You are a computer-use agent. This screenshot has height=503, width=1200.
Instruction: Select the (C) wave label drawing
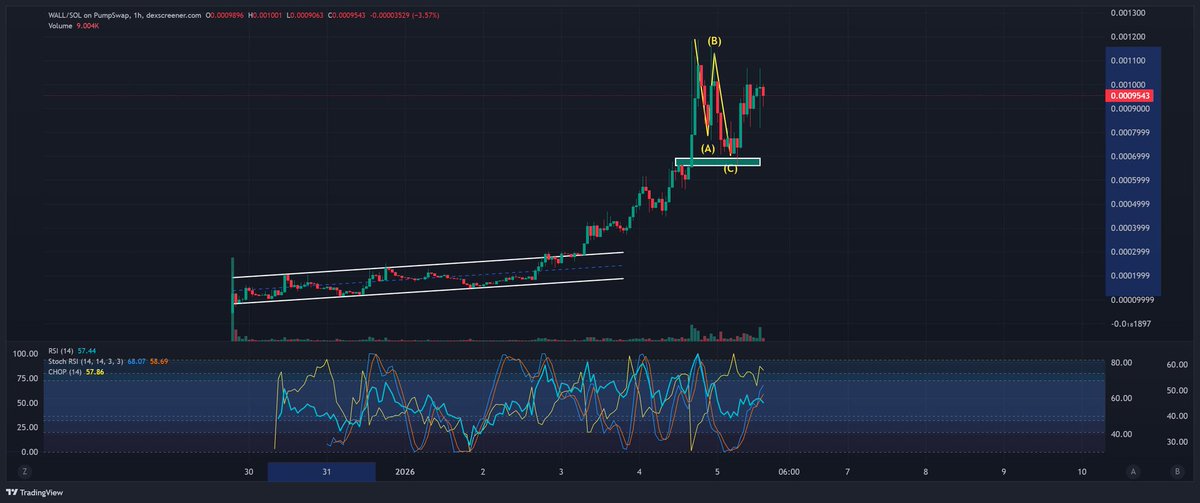click(x=731, y=168)
